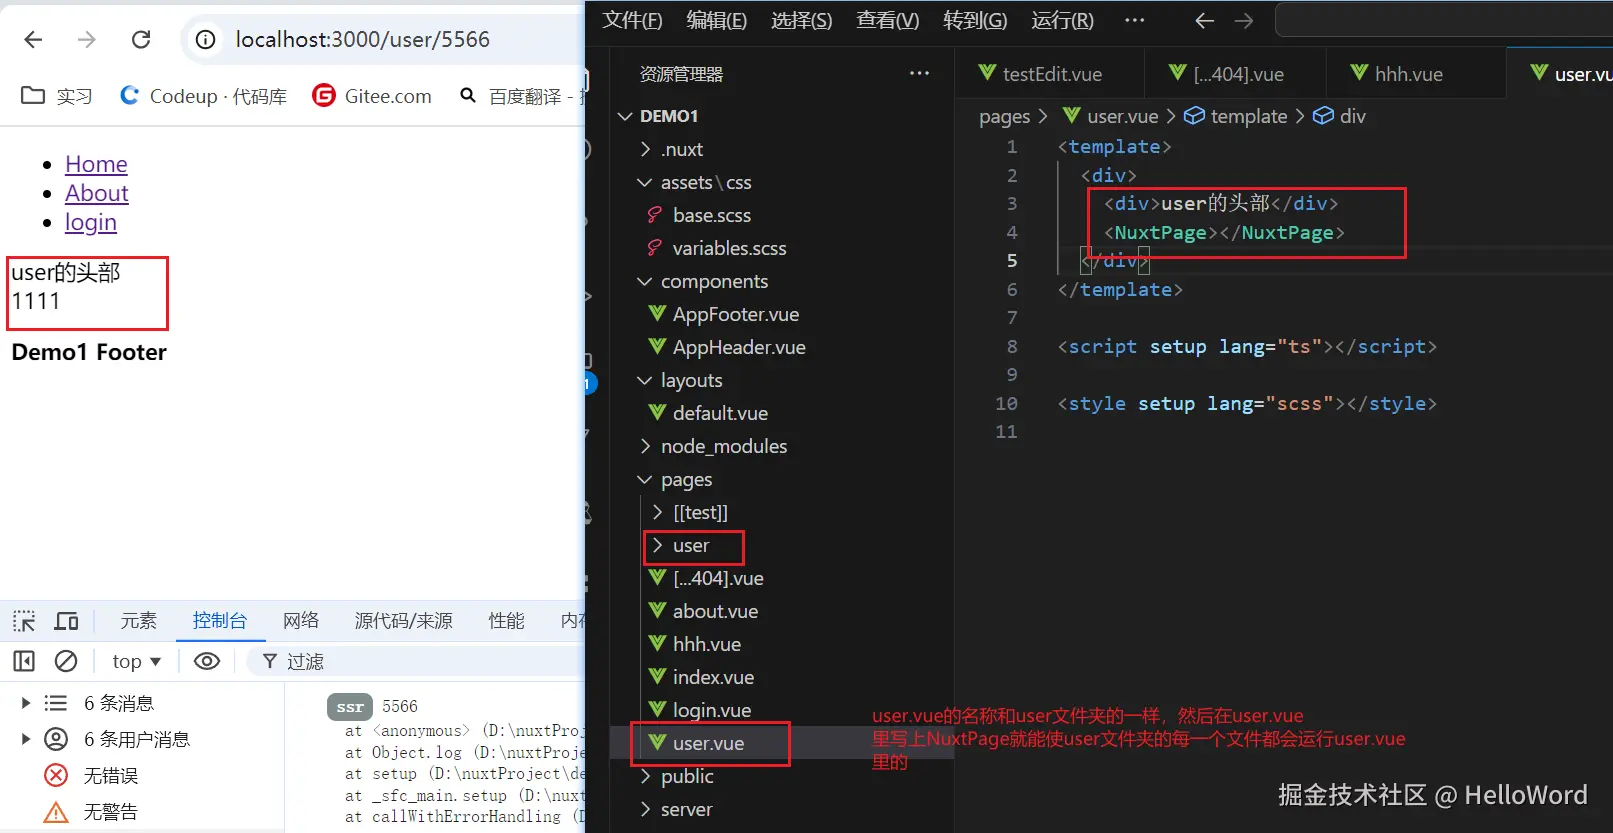Open the Gitee.com bookmark
The height and width of the screenshot is (833, 1613).
[372, 96]
